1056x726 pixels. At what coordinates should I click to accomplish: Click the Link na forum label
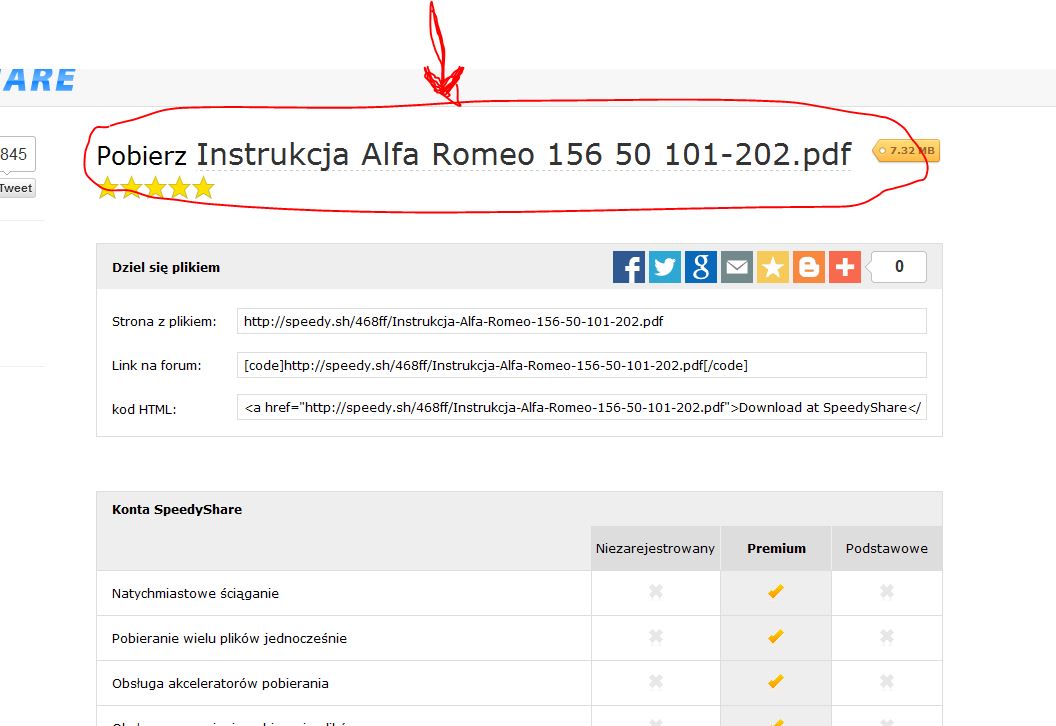(156, 366)
